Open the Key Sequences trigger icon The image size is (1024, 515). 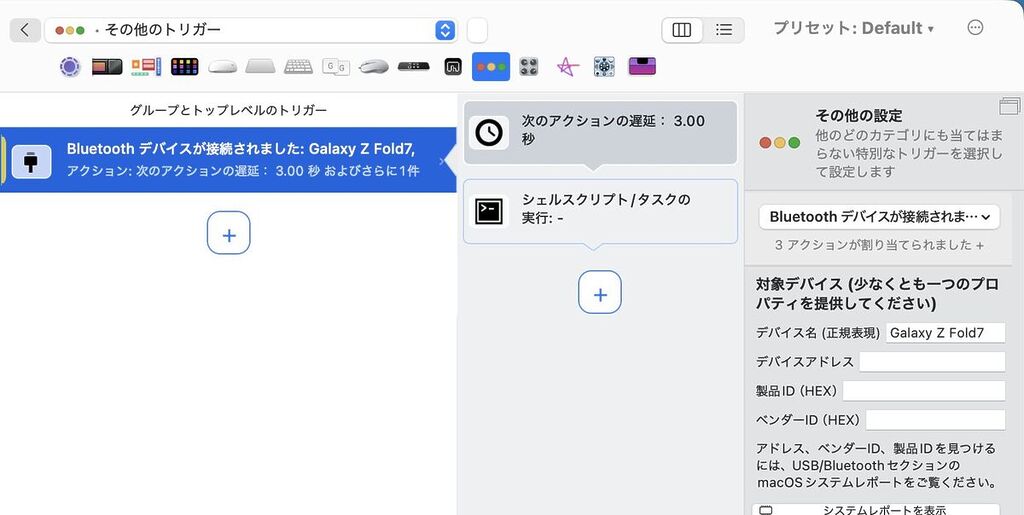(336, 67)
